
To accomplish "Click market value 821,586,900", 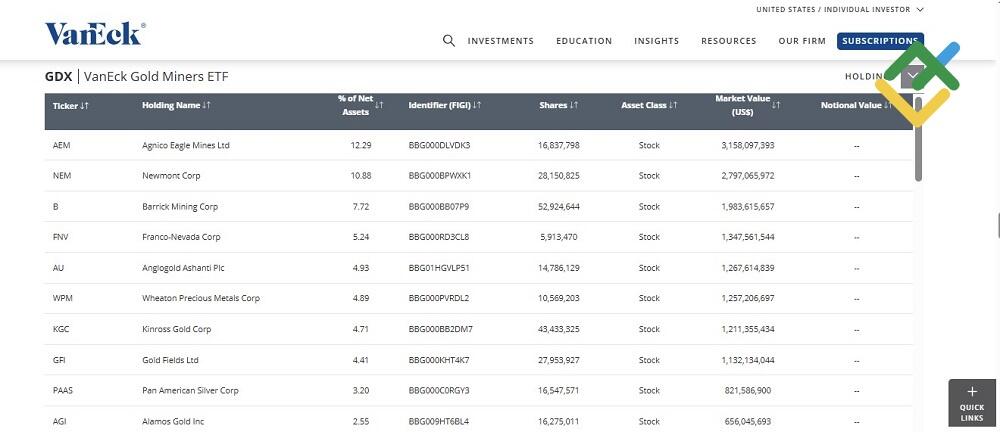I will click(748, 391).
